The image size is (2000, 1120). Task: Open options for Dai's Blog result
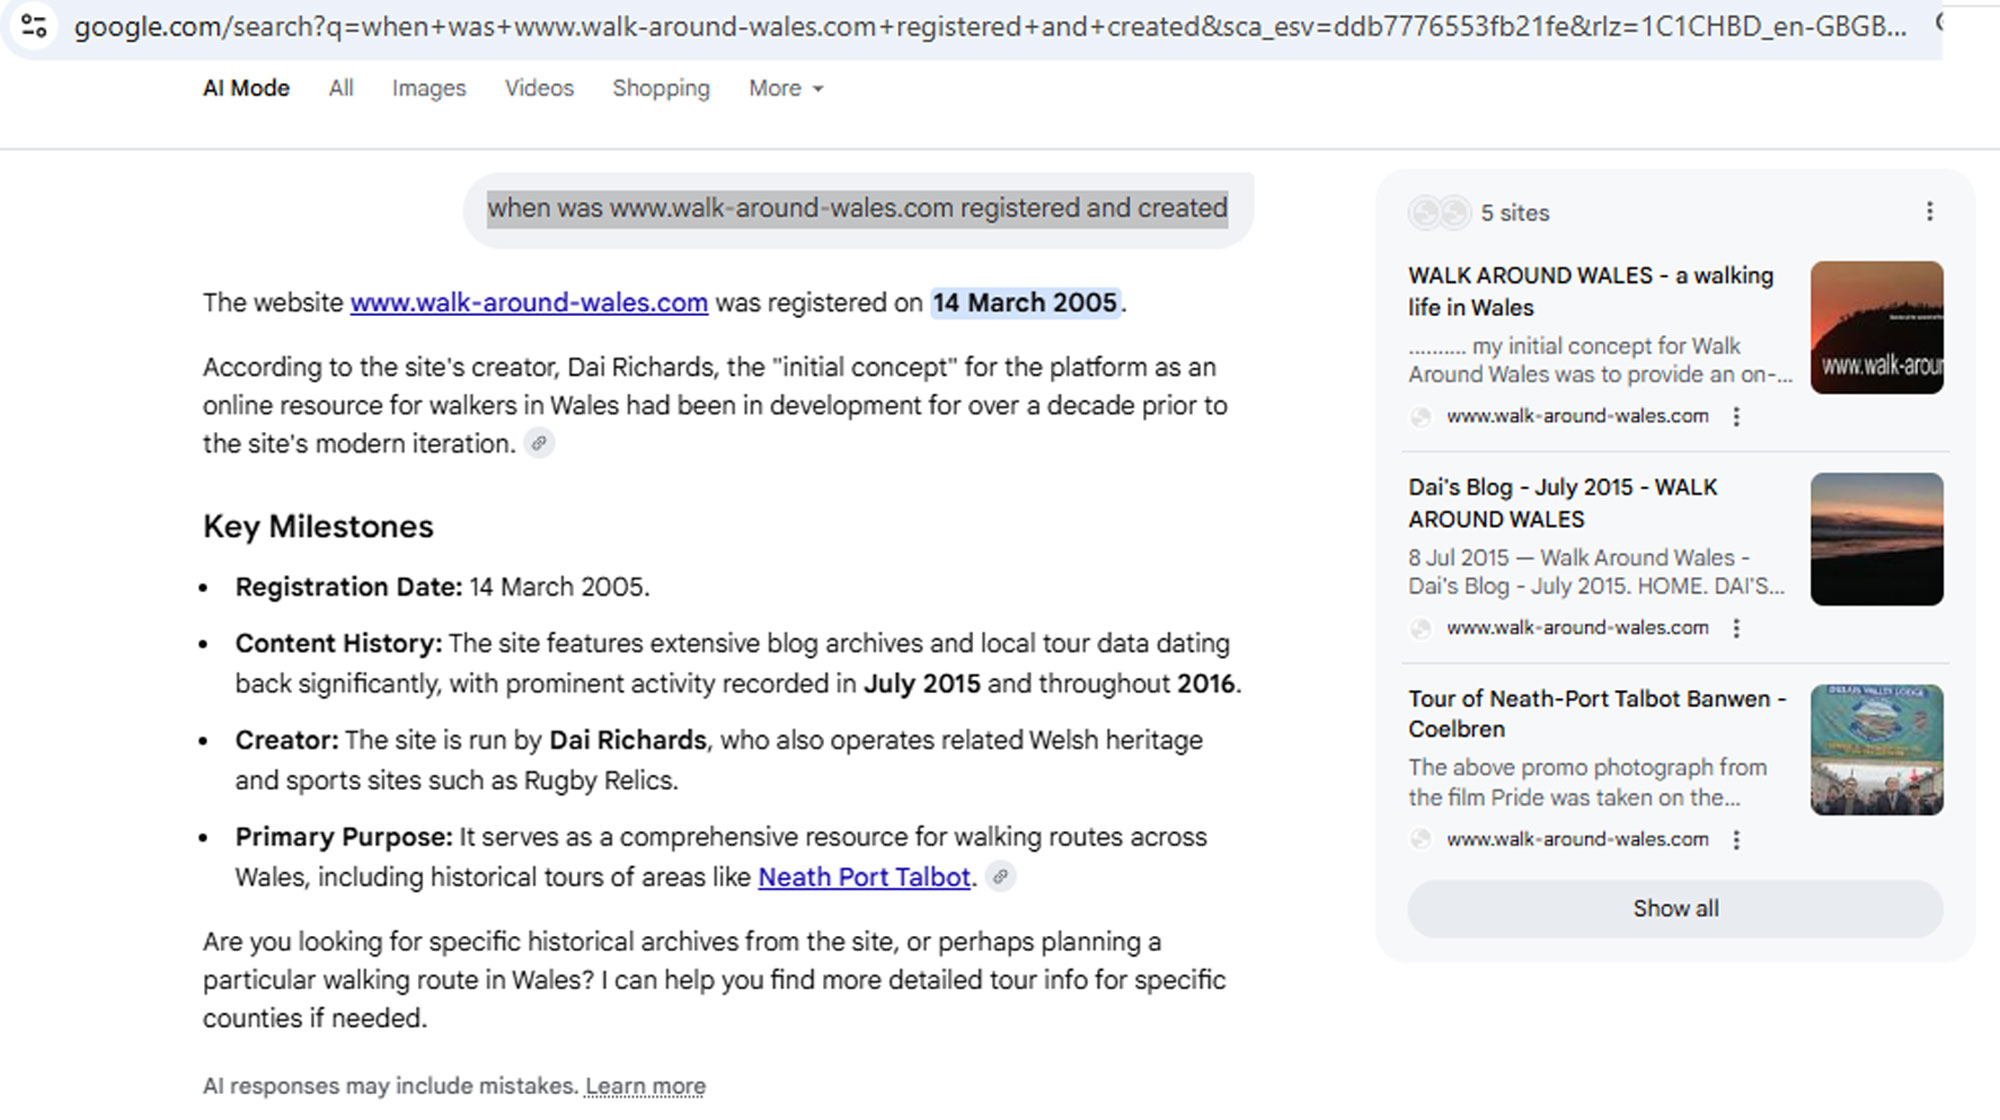[1737, 628]
